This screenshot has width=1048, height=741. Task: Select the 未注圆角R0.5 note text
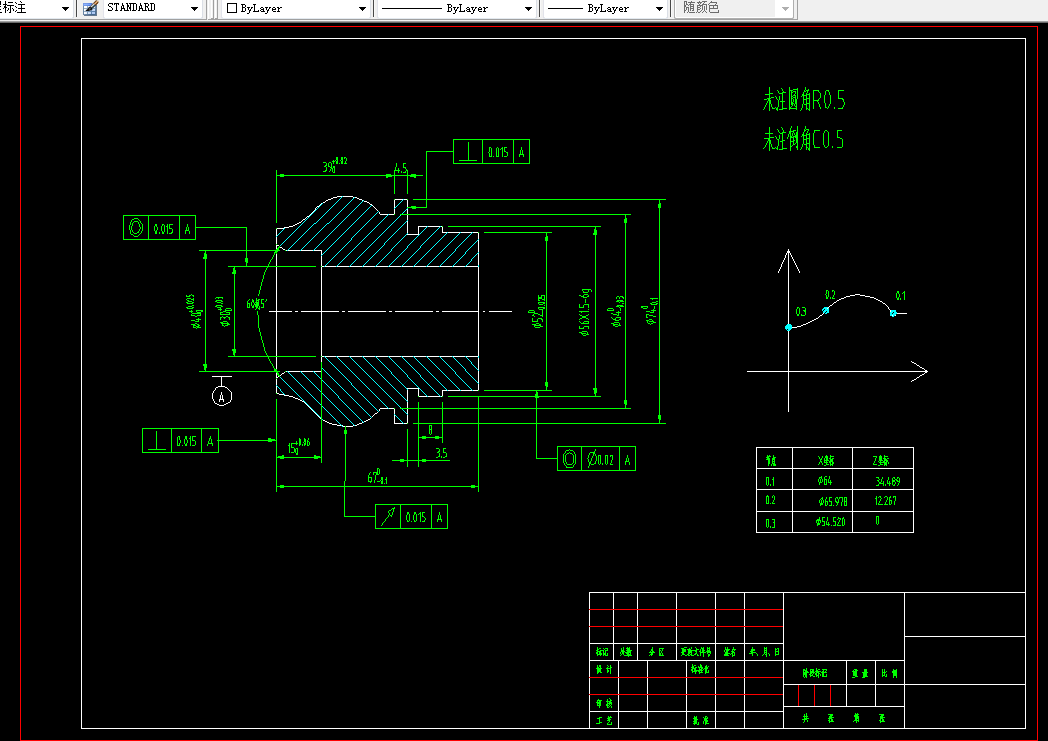[804, 100]
